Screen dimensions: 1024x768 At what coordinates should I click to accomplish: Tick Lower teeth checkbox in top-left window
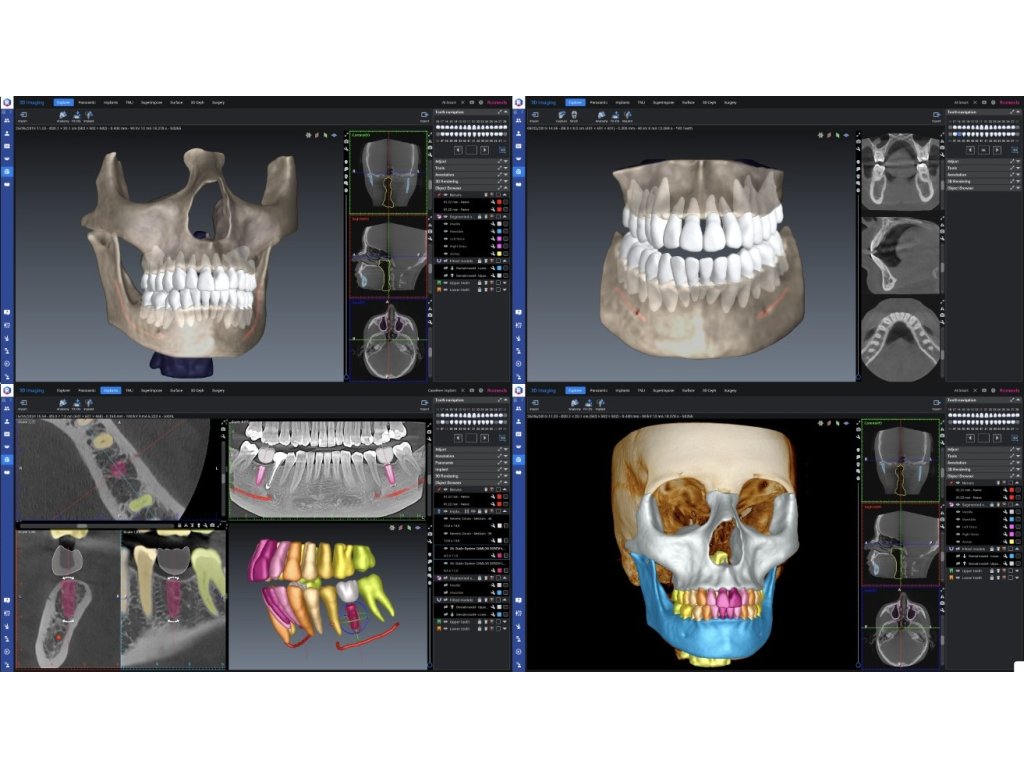pos(498,290)
